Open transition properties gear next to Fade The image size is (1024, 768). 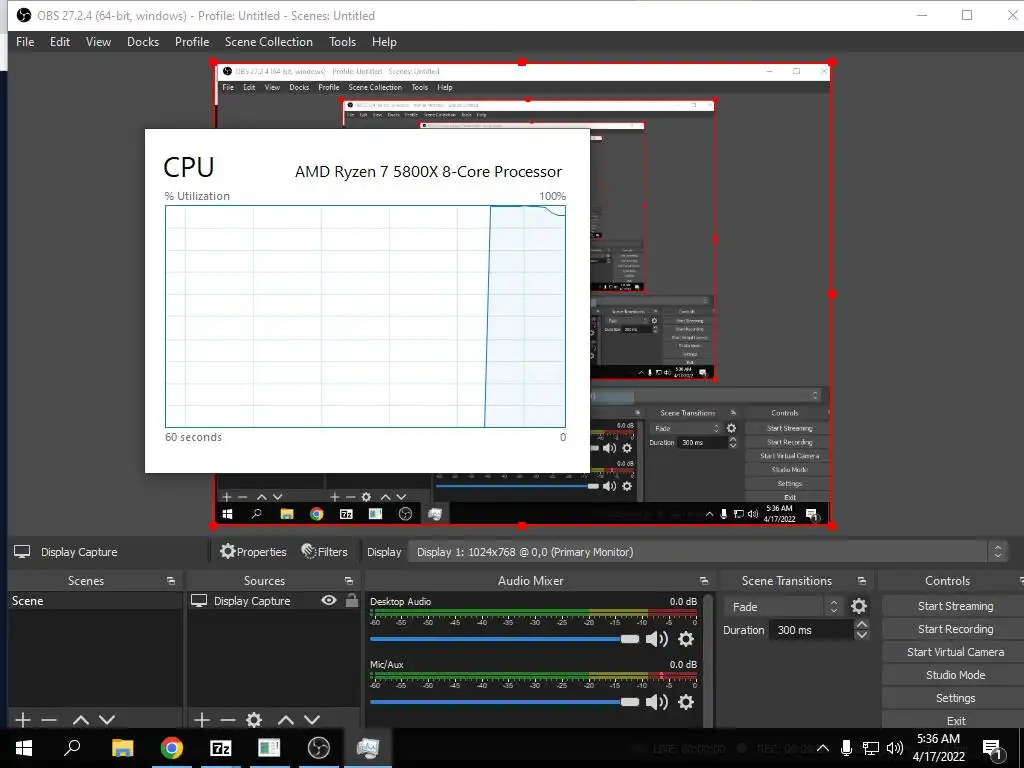[x=859, y=607]
